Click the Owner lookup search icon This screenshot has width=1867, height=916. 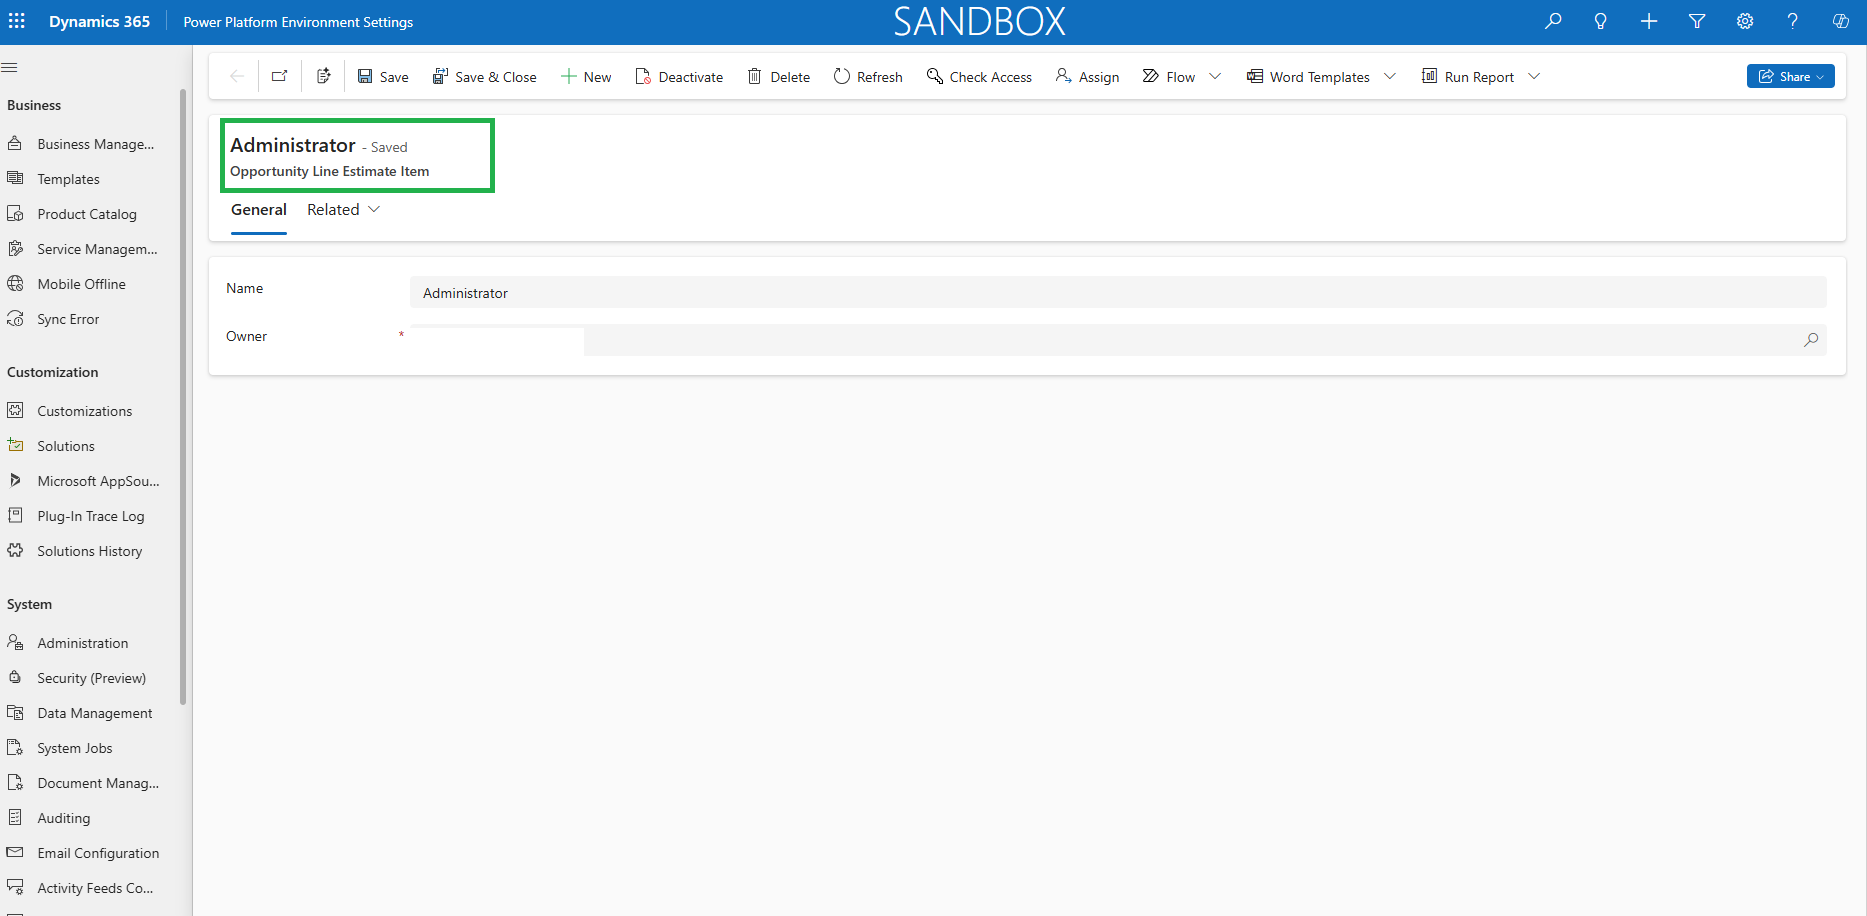coord(1811,340)
